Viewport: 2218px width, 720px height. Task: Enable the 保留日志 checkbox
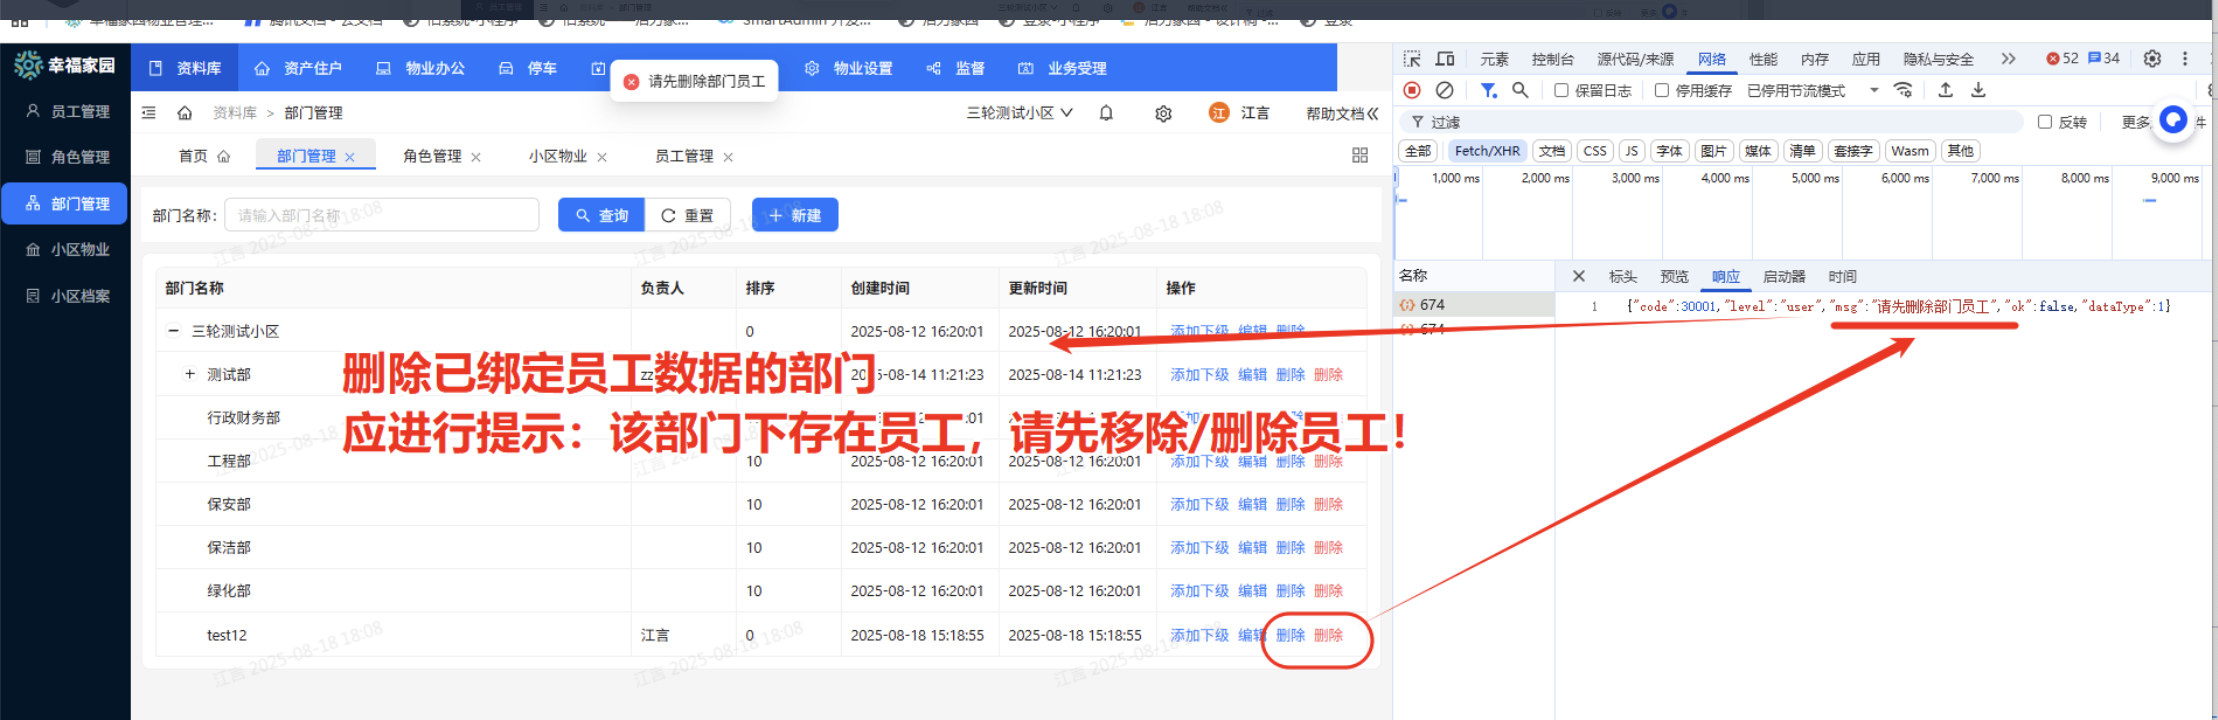pyautogui.click(x=1561, y=90)
